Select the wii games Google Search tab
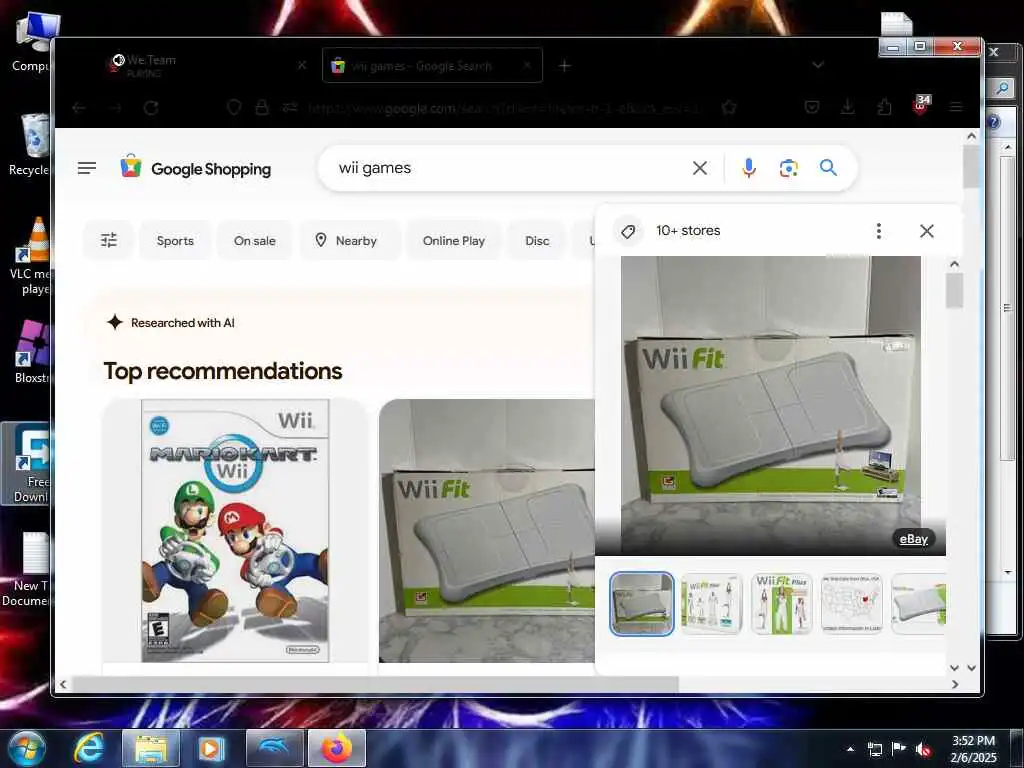The width and height of the screenshot is (1024, 768). pyautogui.click(x=432, y=65)
